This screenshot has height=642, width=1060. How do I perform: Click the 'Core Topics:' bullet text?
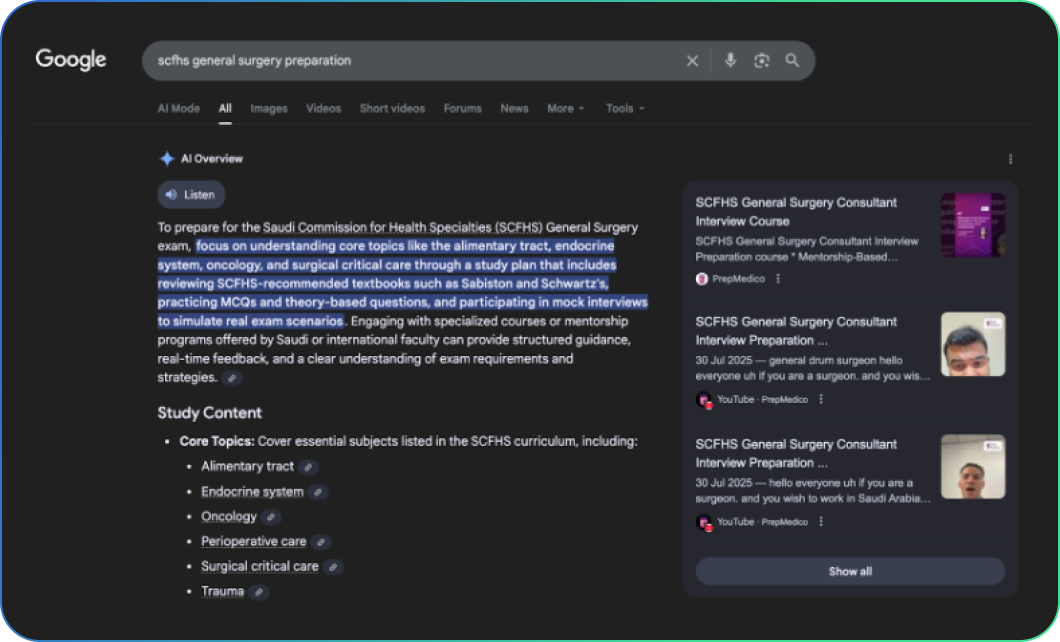(x=217, y=441)
